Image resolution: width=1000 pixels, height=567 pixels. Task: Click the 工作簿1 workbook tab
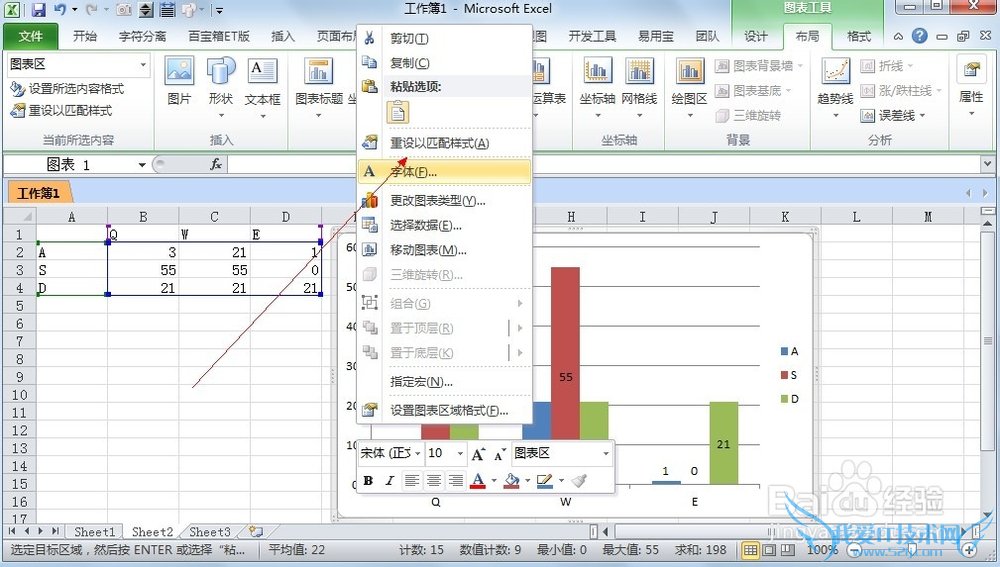pyautogui.click(x=39, y=193)
